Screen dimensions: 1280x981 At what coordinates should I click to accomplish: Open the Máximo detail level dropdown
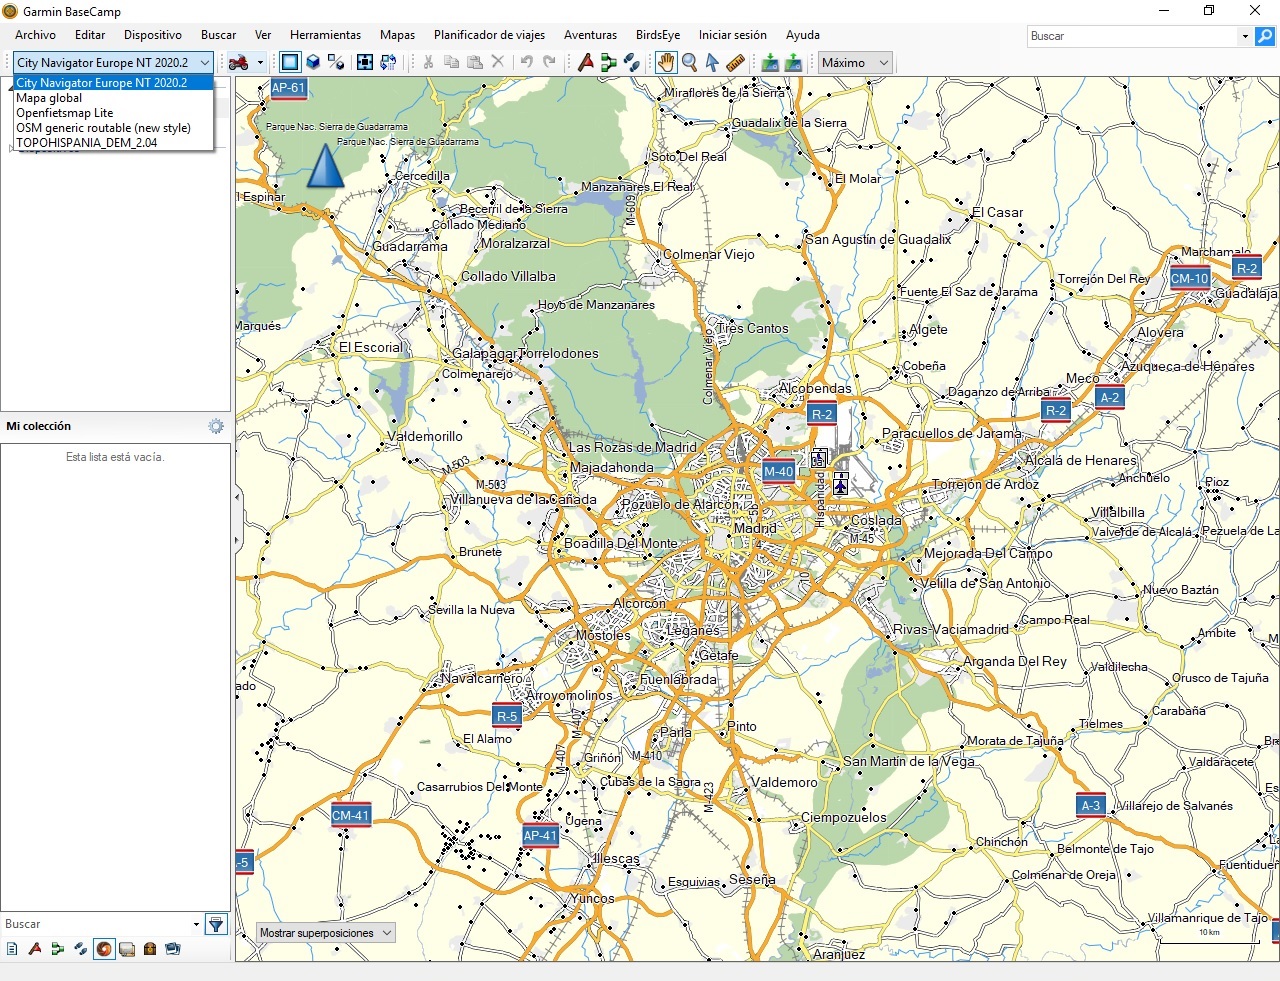click(855, 62)
